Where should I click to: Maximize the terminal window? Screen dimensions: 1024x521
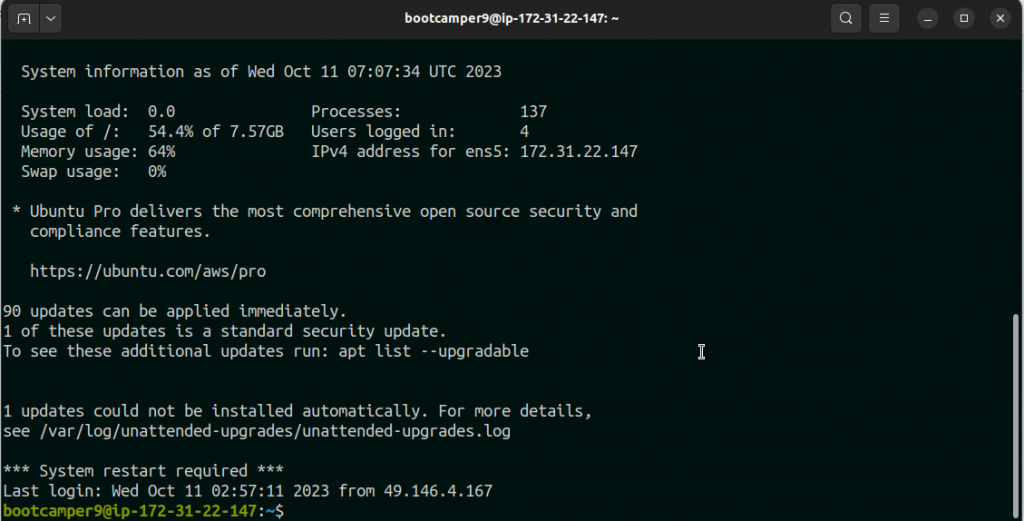tap(964, 18)
